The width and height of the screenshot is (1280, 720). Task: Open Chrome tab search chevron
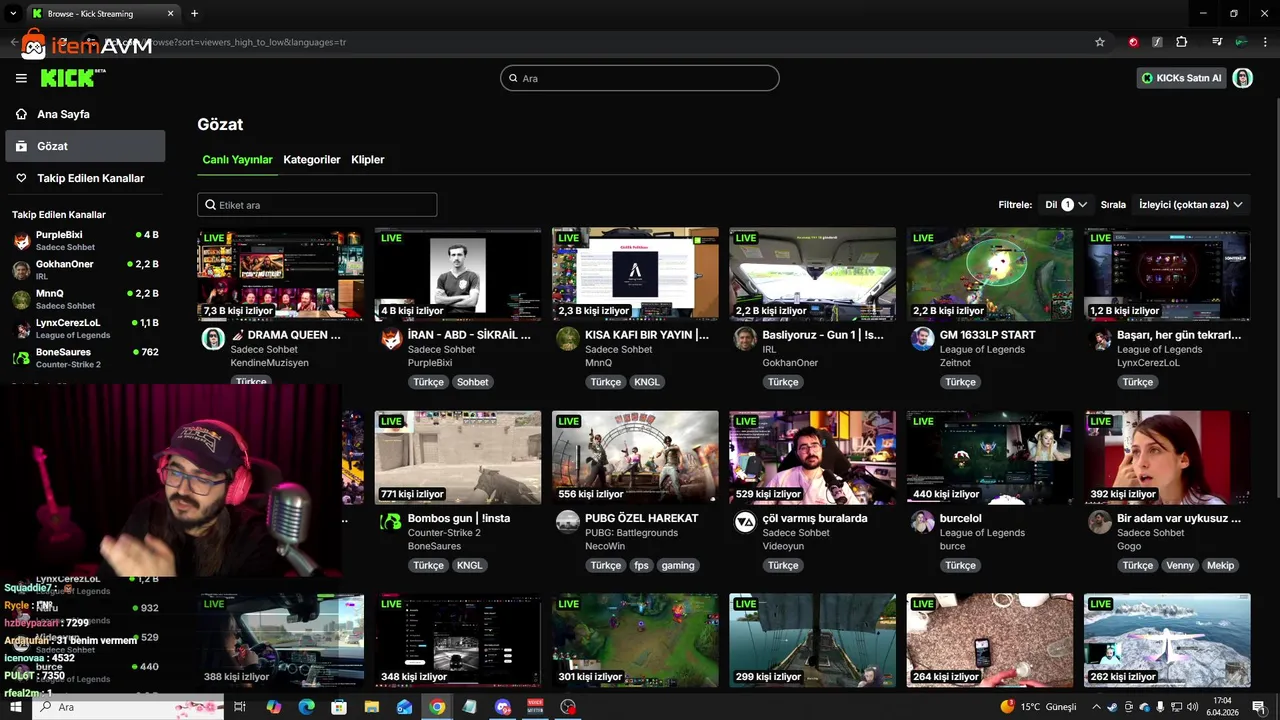[13, 13]
